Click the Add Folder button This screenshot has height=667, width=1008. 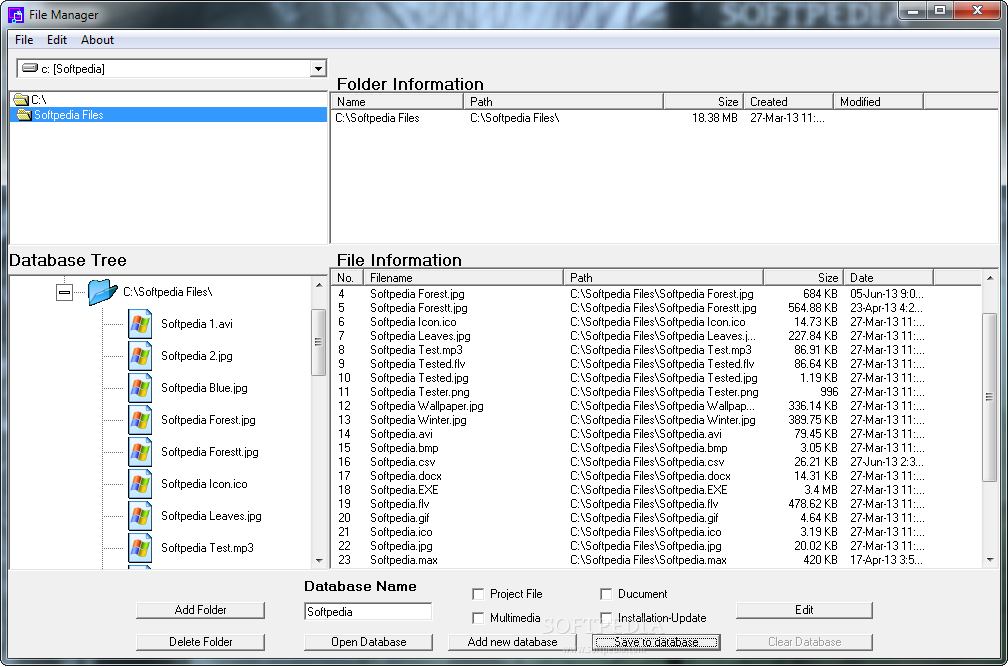(201, 610)
